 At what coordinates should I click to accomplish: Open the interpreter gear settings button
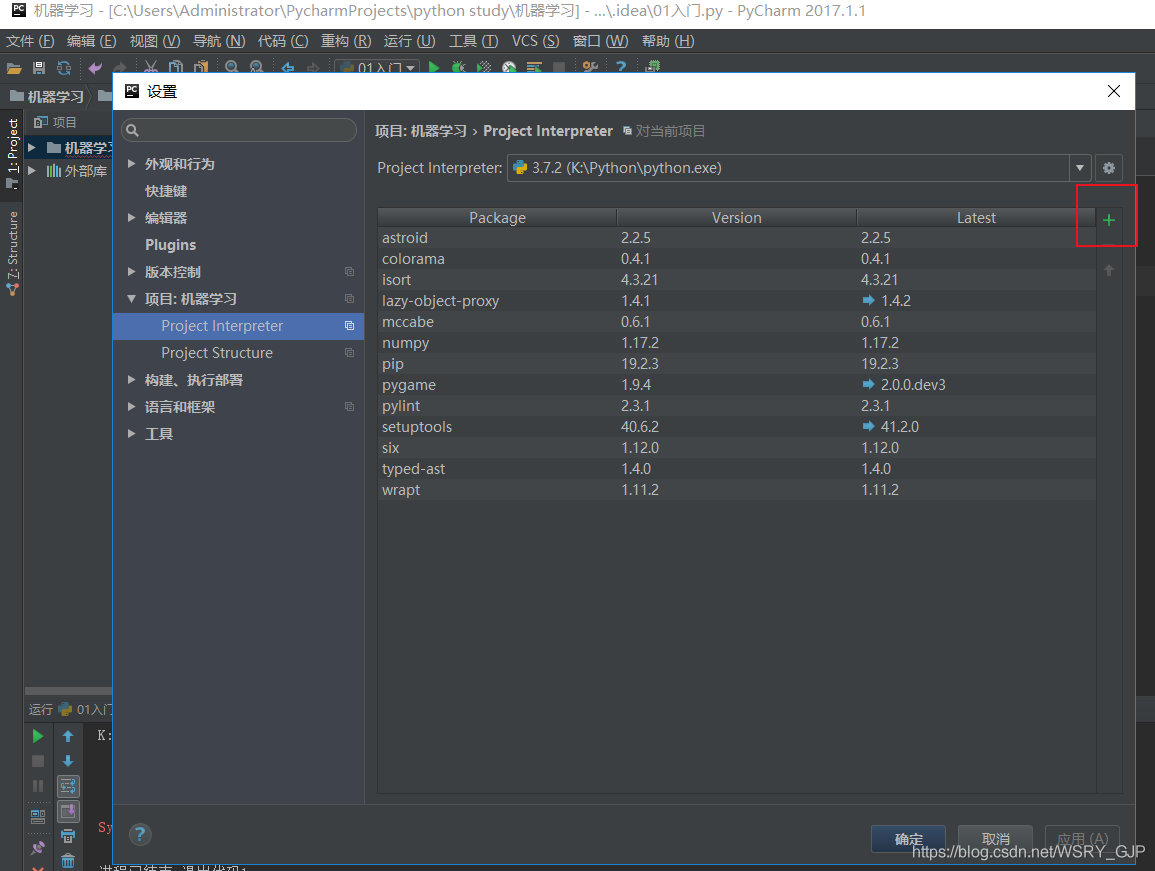point(1109,168)
